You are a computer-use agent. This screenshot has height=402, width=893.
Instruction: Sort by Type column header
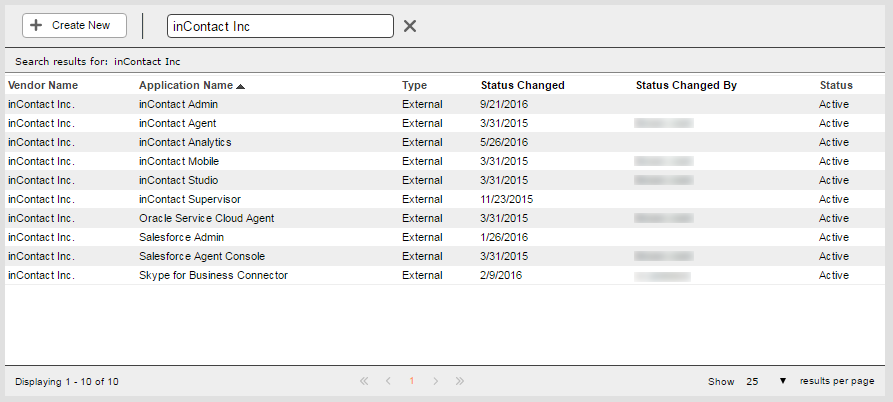click(414, 85)
